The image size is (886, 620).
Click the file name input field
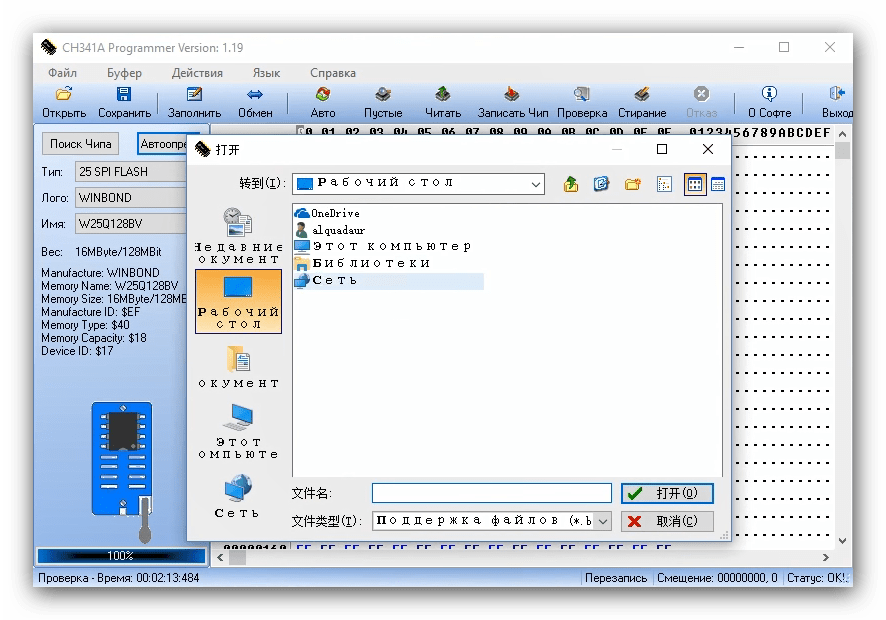(491, 493)
